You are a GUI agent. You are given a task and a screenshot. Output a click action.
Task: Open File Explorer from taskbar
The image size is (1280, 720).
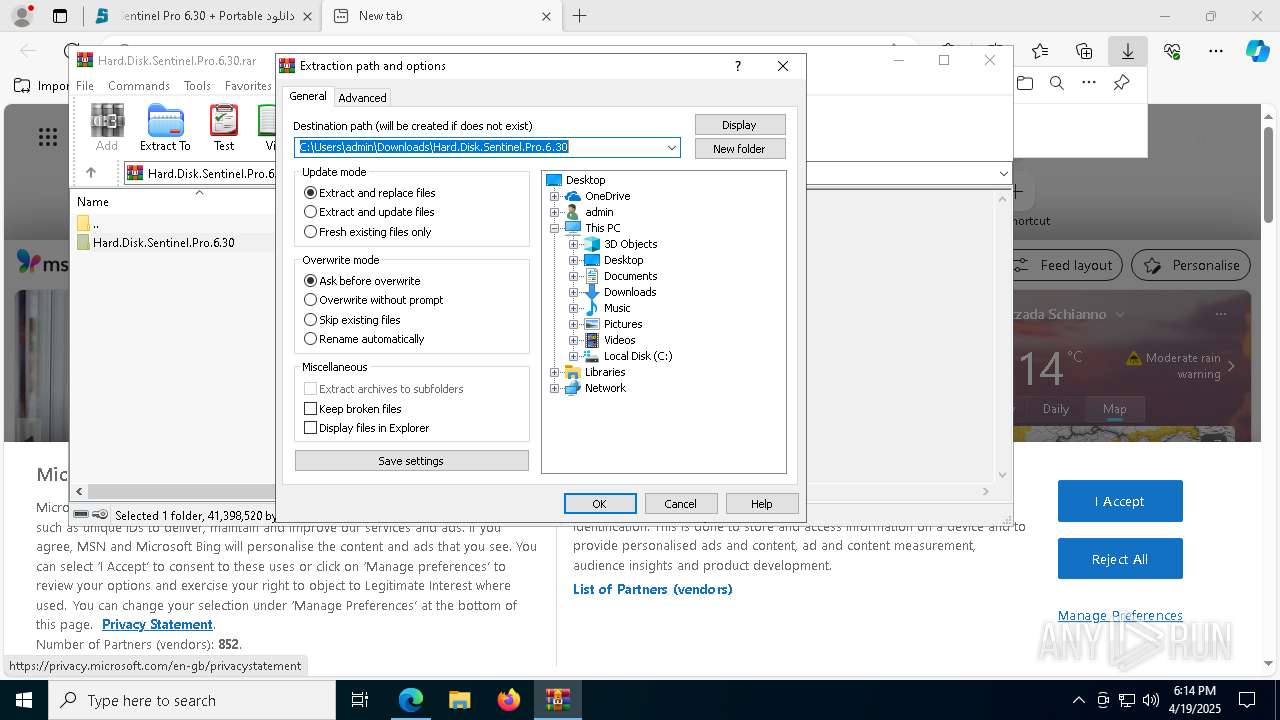coord(460,700)
